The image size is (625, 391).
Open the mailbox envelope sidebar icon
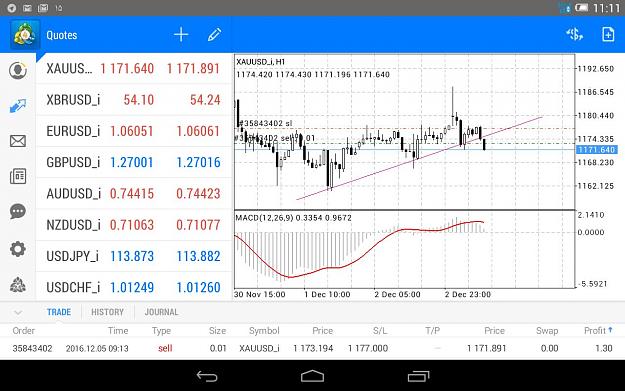coord(18,141)
